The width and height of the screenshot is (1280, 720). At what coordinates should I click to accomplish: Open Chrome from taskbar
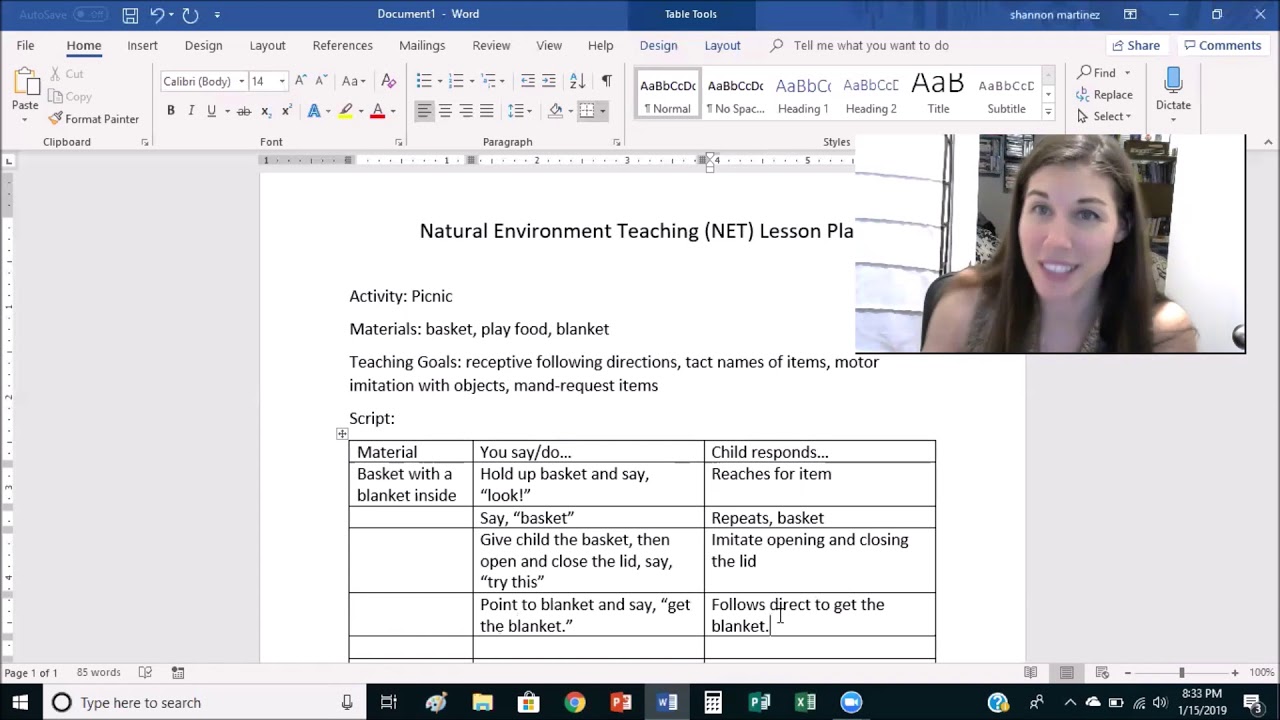tap(574, 703)
